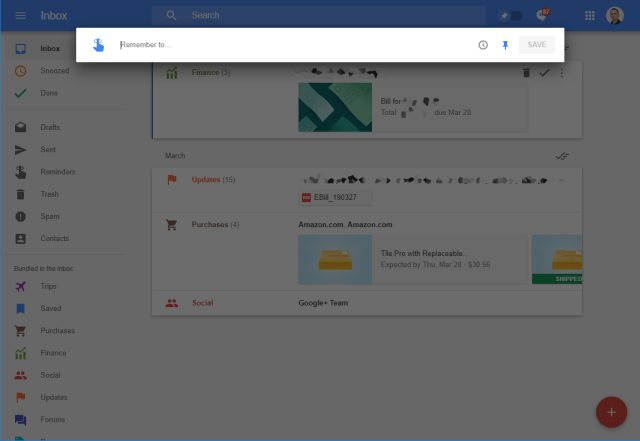
Task: Mark Finance bundle done with checkmark
Action: tap(544, 73)
